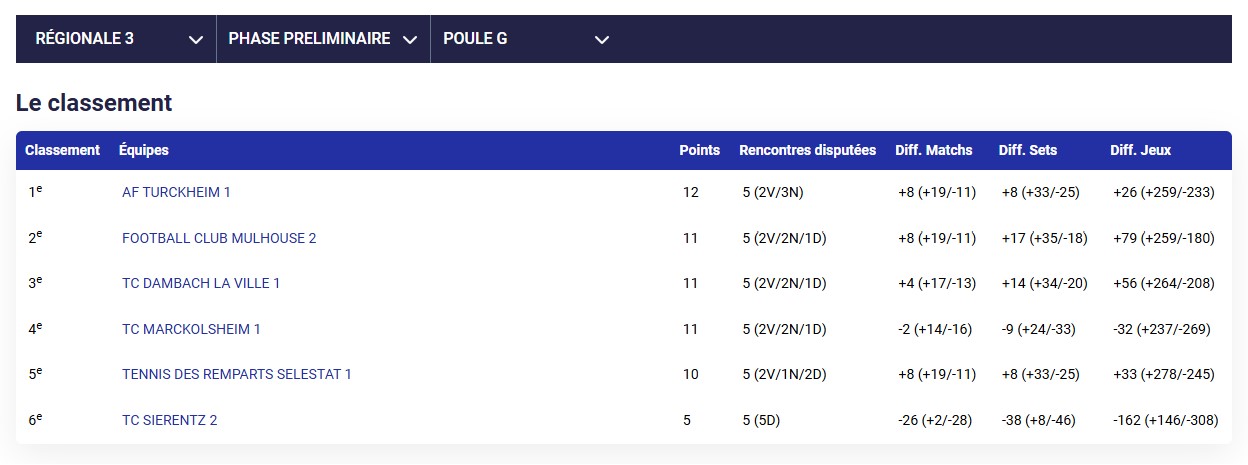The width and height of the screenshot is (1248, 465).
Task: Open the FOOTBALL CLUB MULHOUSE 2 team page
Action: coord(219,238)
